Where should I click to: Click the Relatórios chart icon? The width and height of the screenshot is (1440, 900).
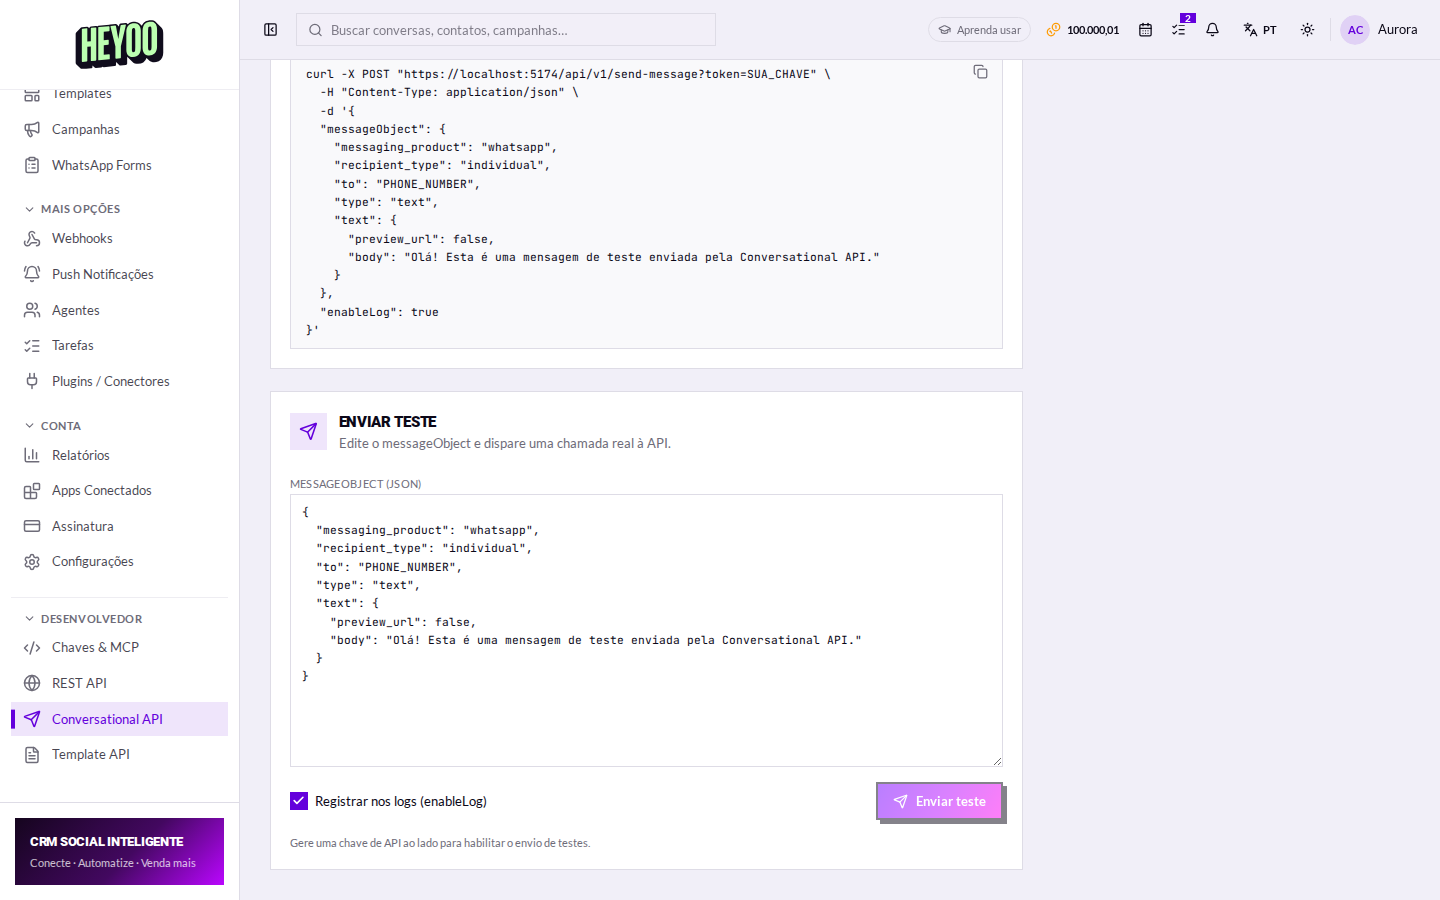click(x=32, y=455)
